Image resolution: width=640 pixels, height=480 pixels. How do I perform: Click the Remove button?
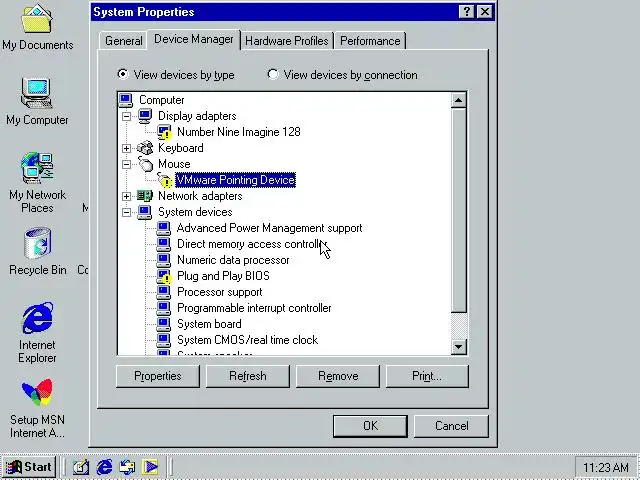pyautogui.click(x=338, y=376)
